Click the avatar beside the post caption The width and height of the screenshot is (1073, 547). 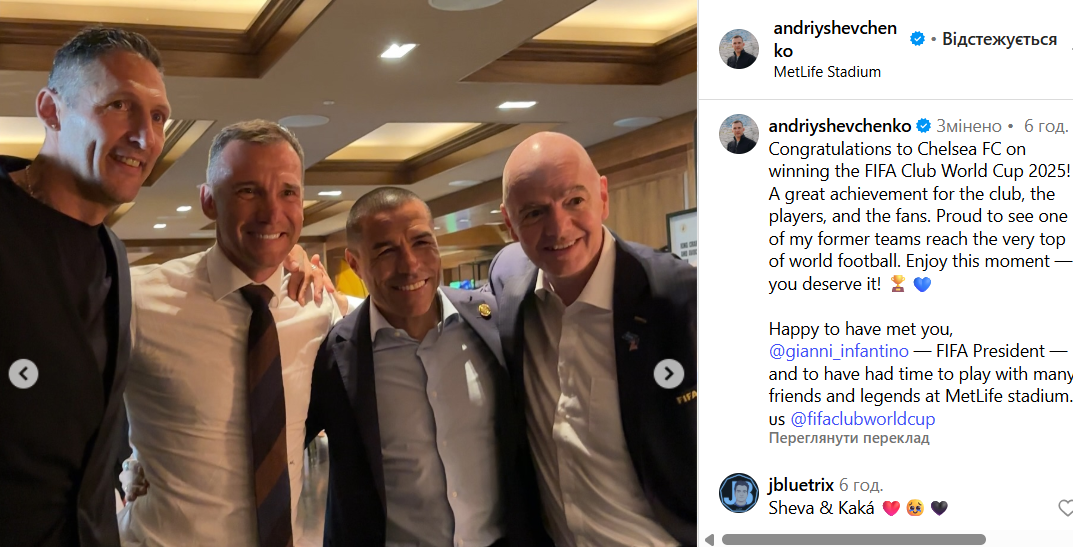(739, 134)
